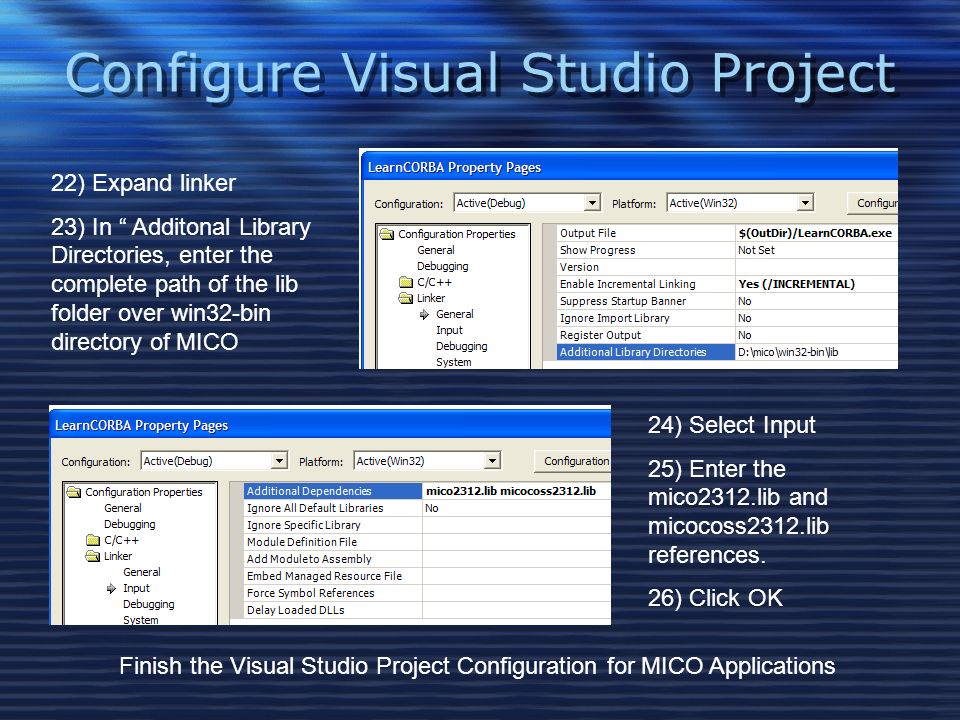Select Linker System item in lower tree

pos(141,620)
